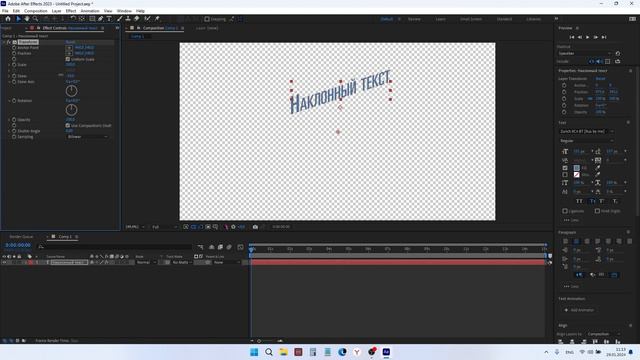This screenshot has height=360, width=640.
Task: Open the viewer magnification ratio dropdown
Action: [x=135, y=227]
